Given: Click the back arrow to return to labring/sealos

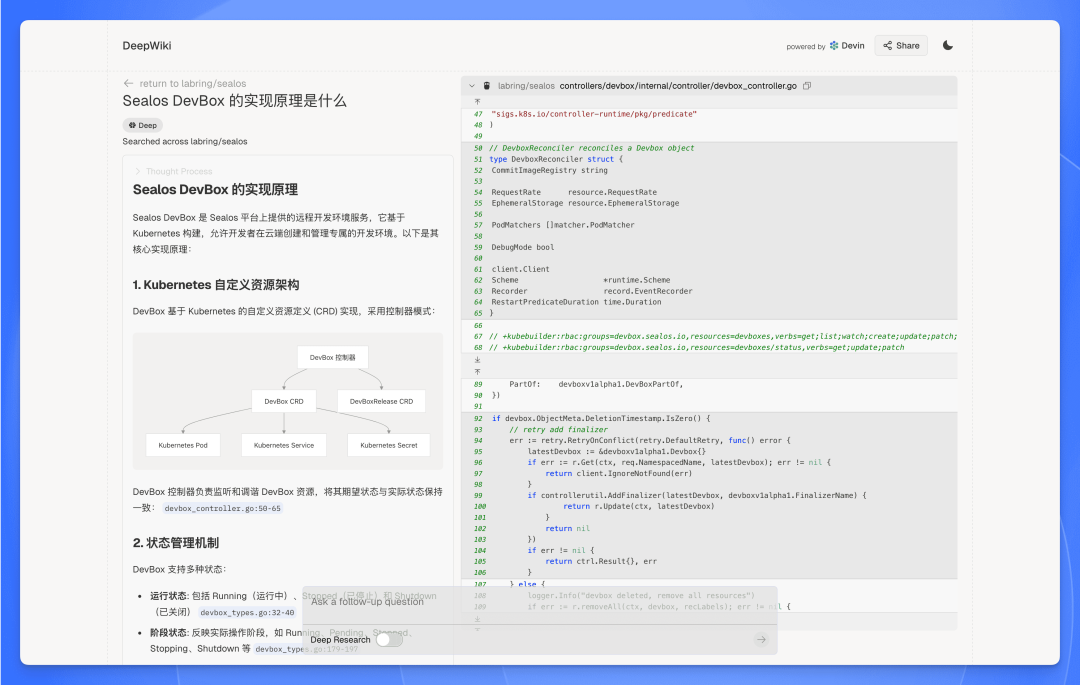Looking at the screenshot, I should click(128, 83).
